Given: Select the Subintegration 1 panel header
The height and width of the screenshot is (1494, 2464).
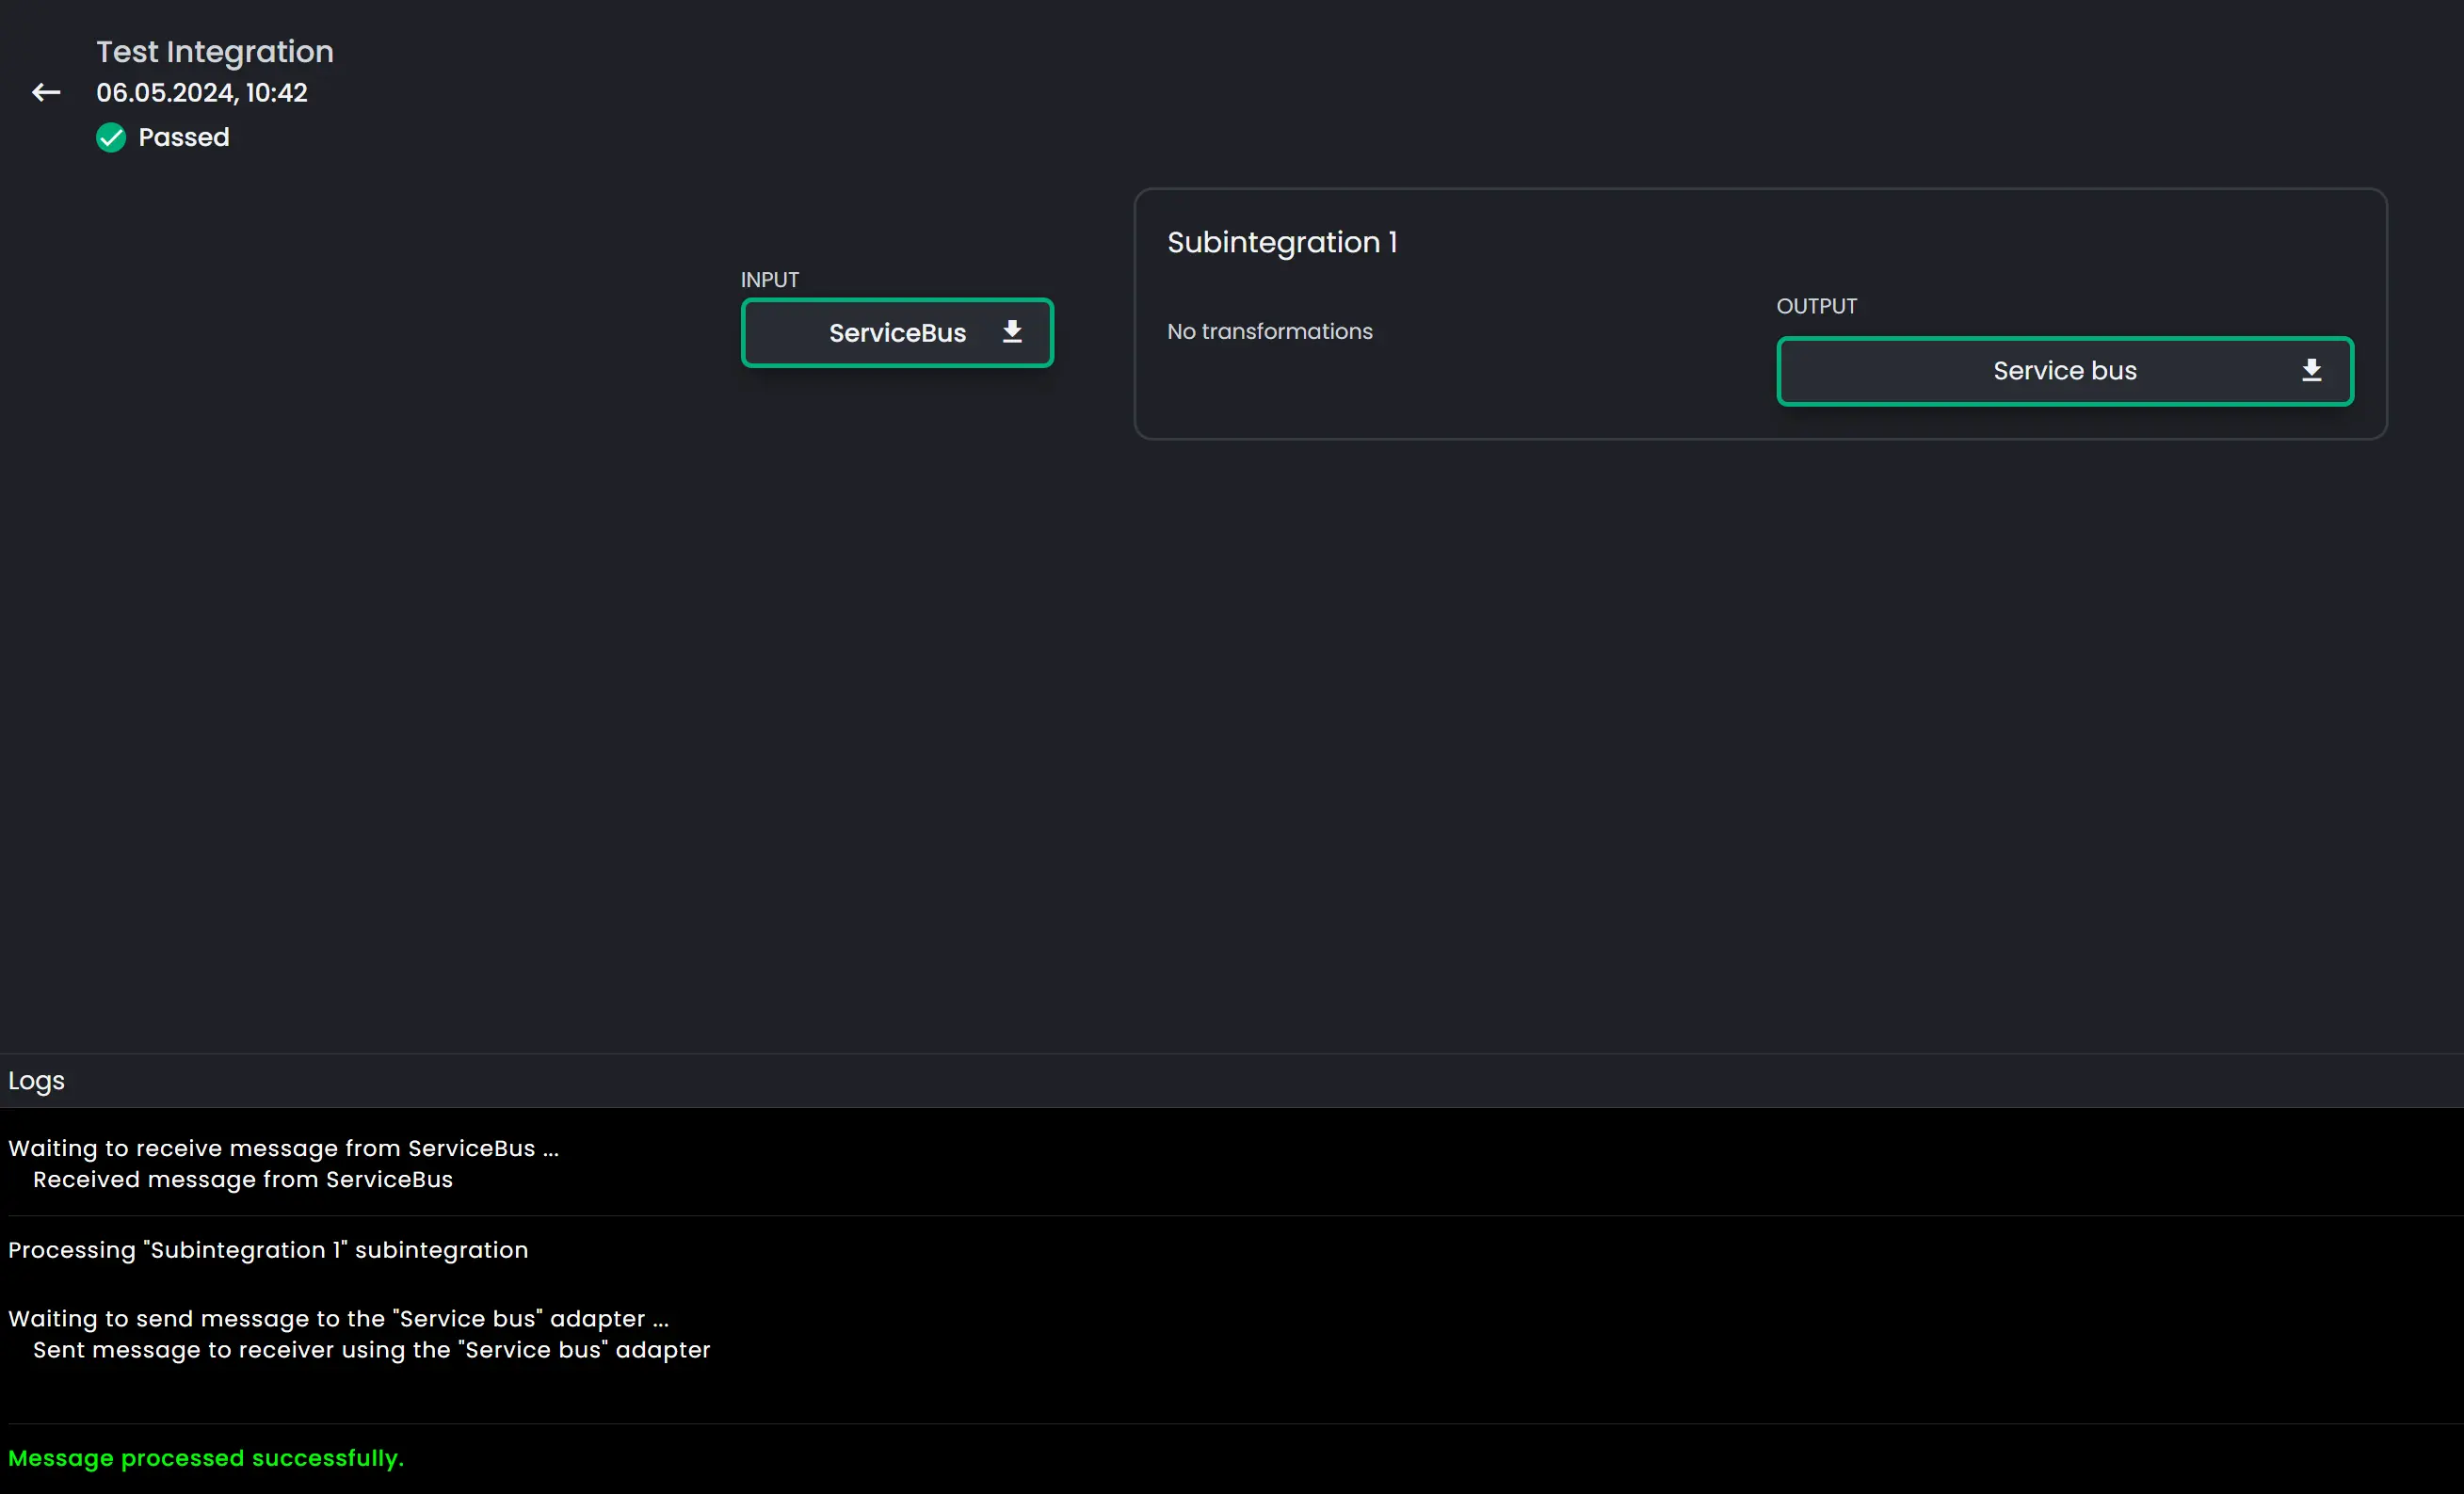Looking at the screenshot, I should 1281,243.
